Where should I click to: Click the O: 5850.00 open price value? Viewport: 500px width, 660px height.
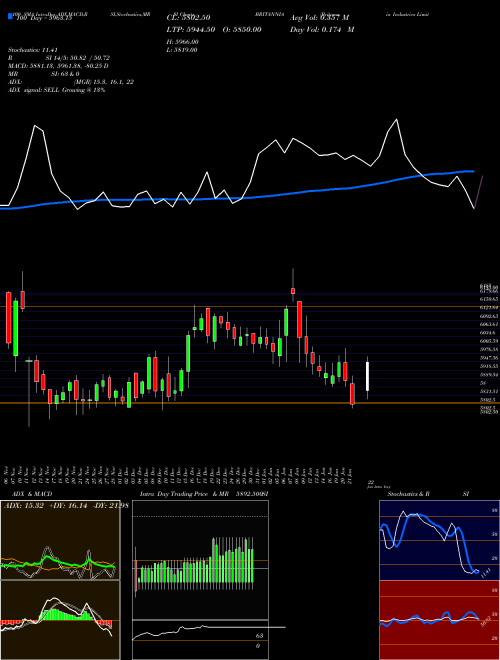tap(242, 29)
